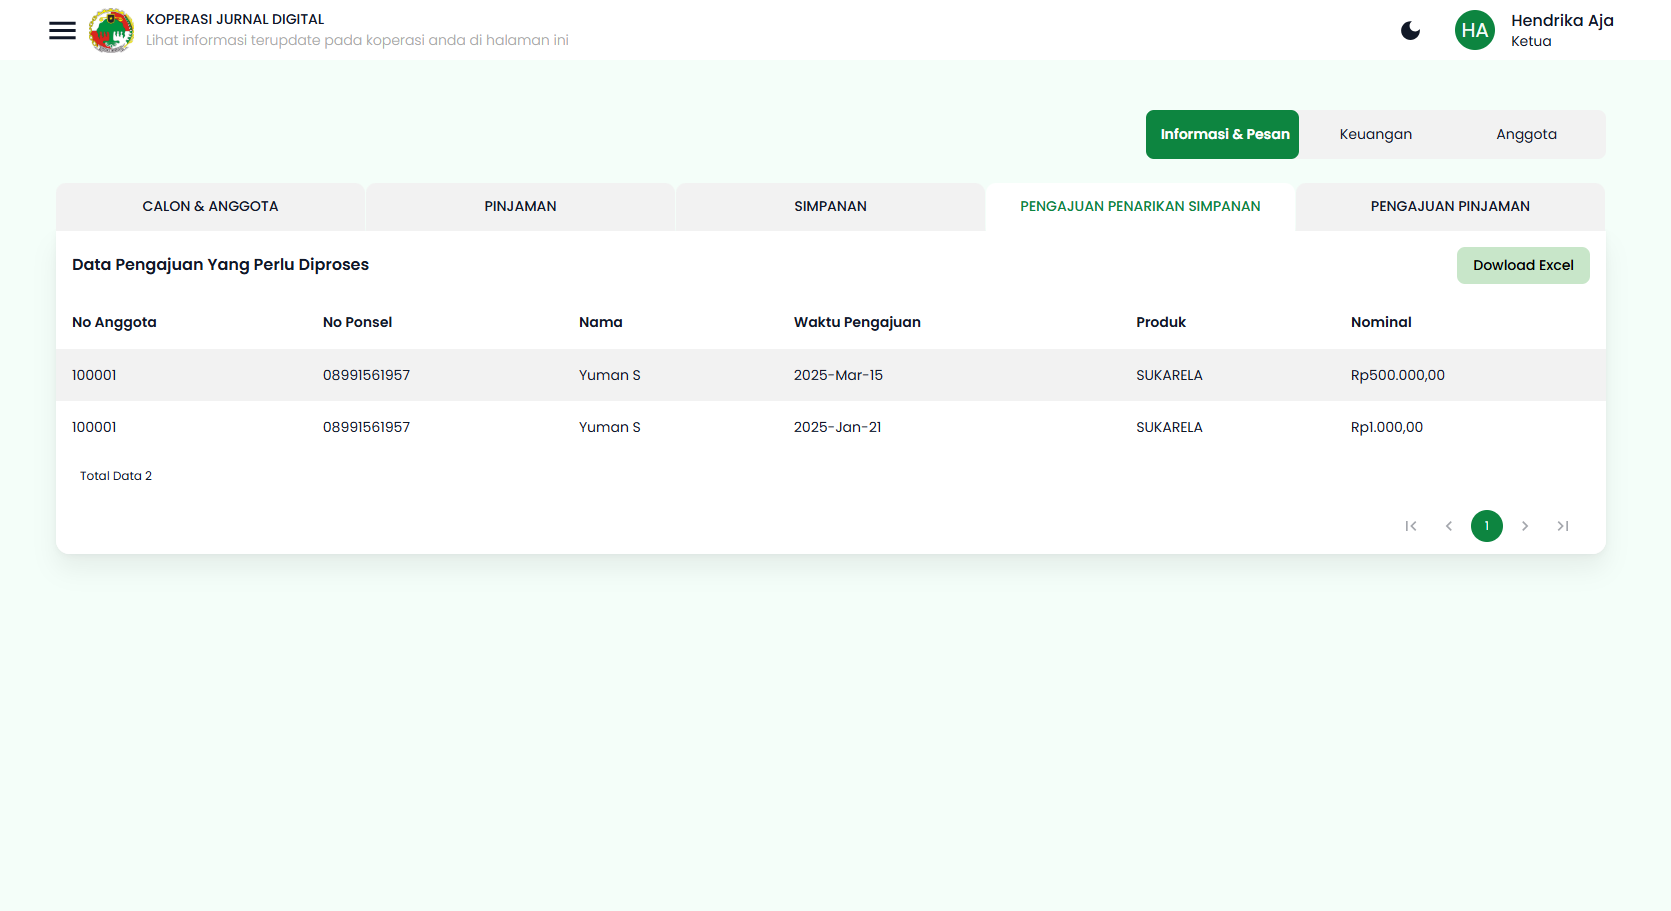Select the PENGAJUAN PINJAMAN tab

pyautogui.click(x=1449, y=206)
